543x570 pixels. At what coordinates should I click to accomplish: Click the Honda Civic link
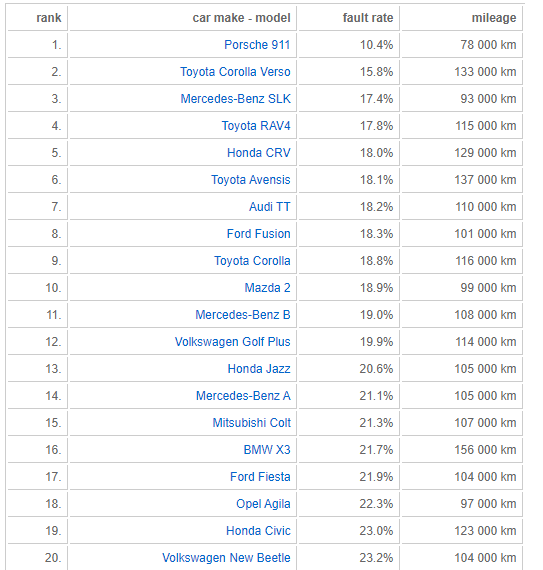[x=258, y=531]
